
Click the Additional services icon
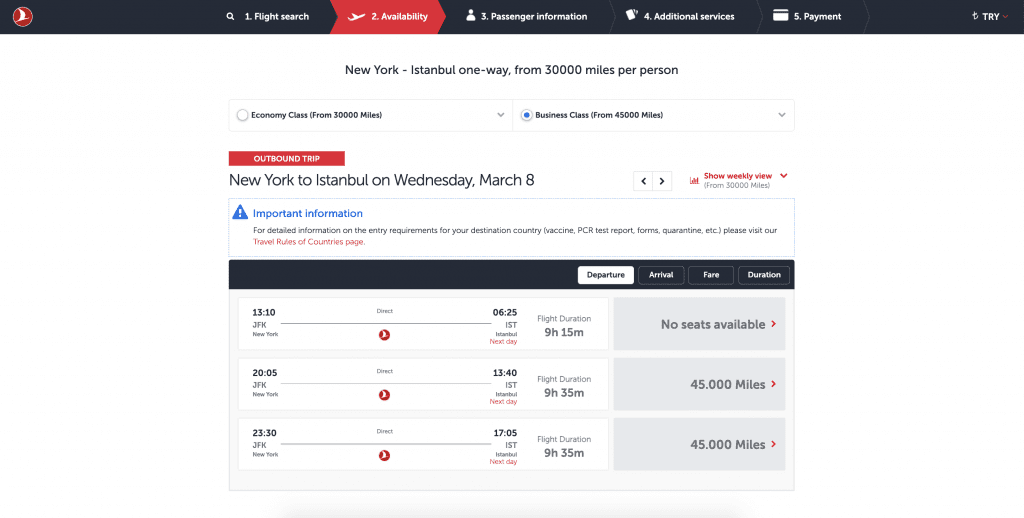click(632, 15)
